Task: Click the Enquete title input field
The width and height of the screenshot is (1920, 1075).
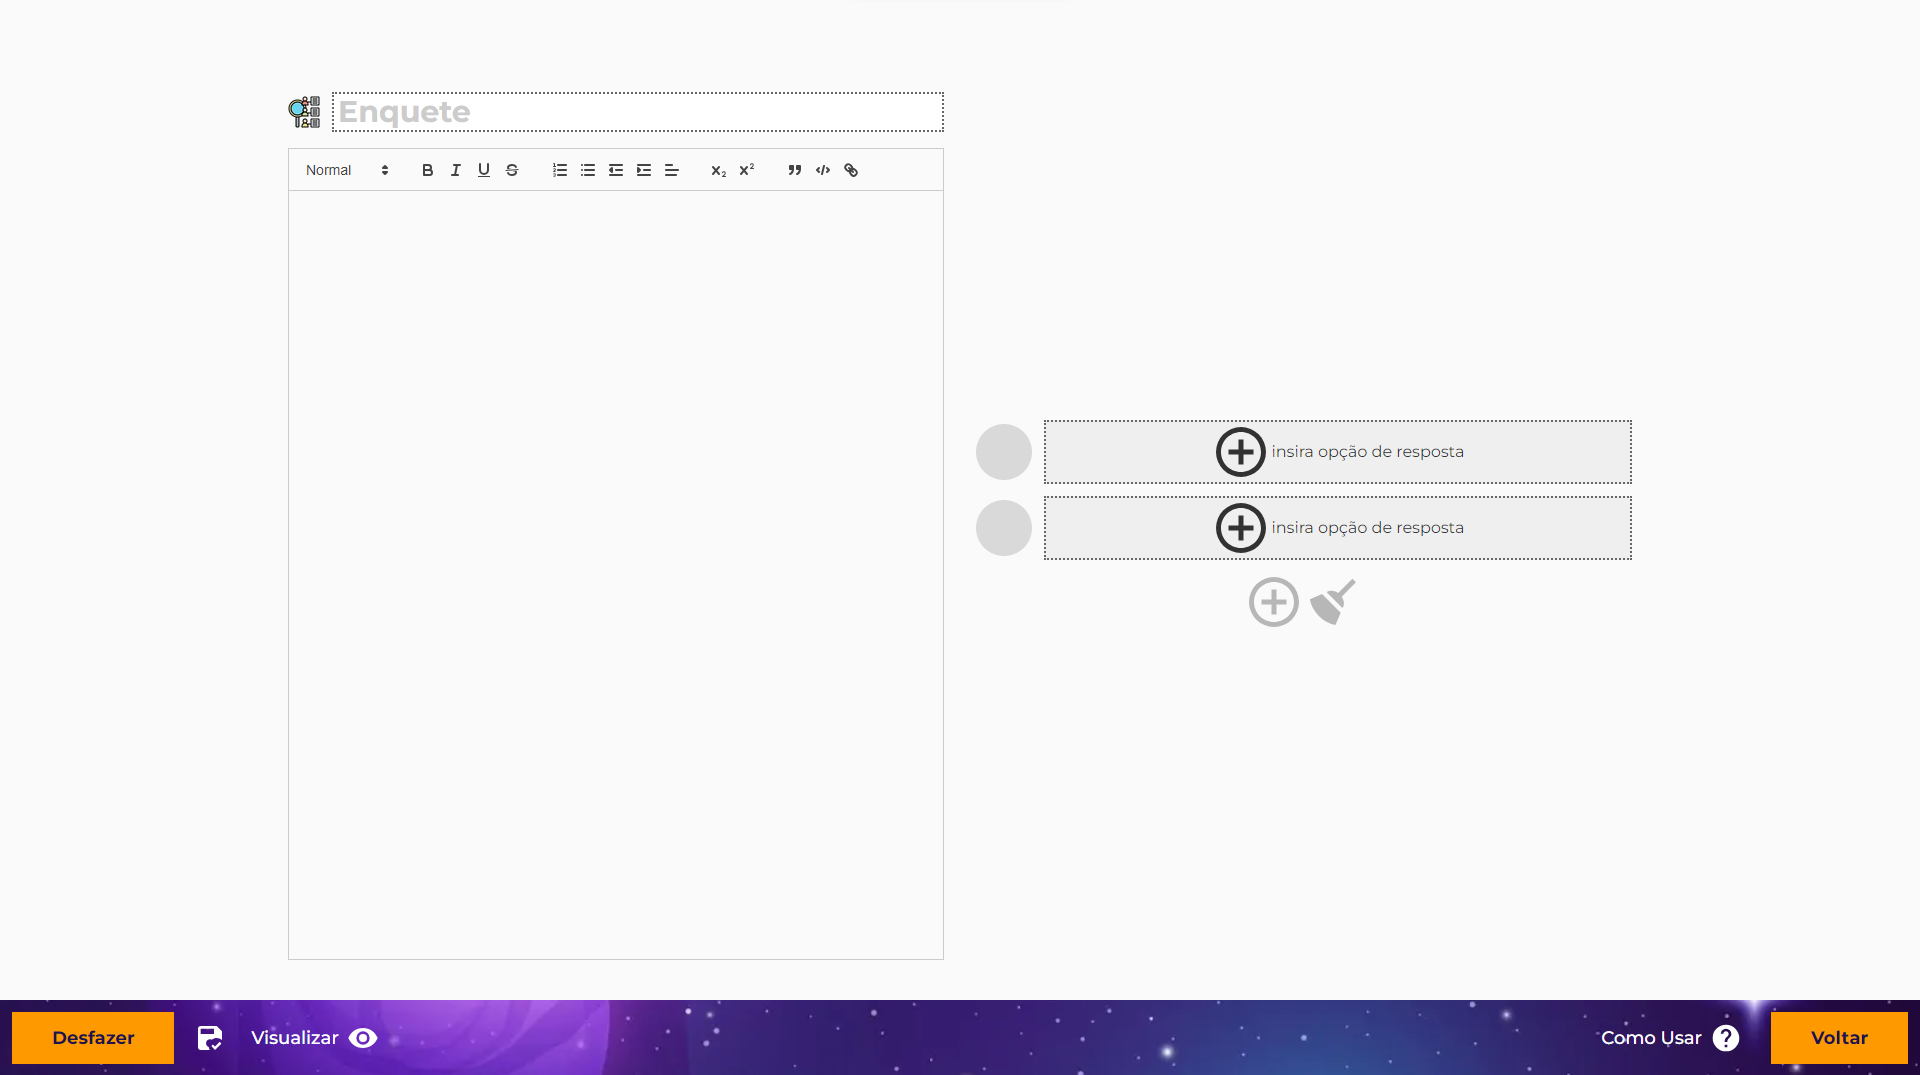Action: [x=638, y=112]
